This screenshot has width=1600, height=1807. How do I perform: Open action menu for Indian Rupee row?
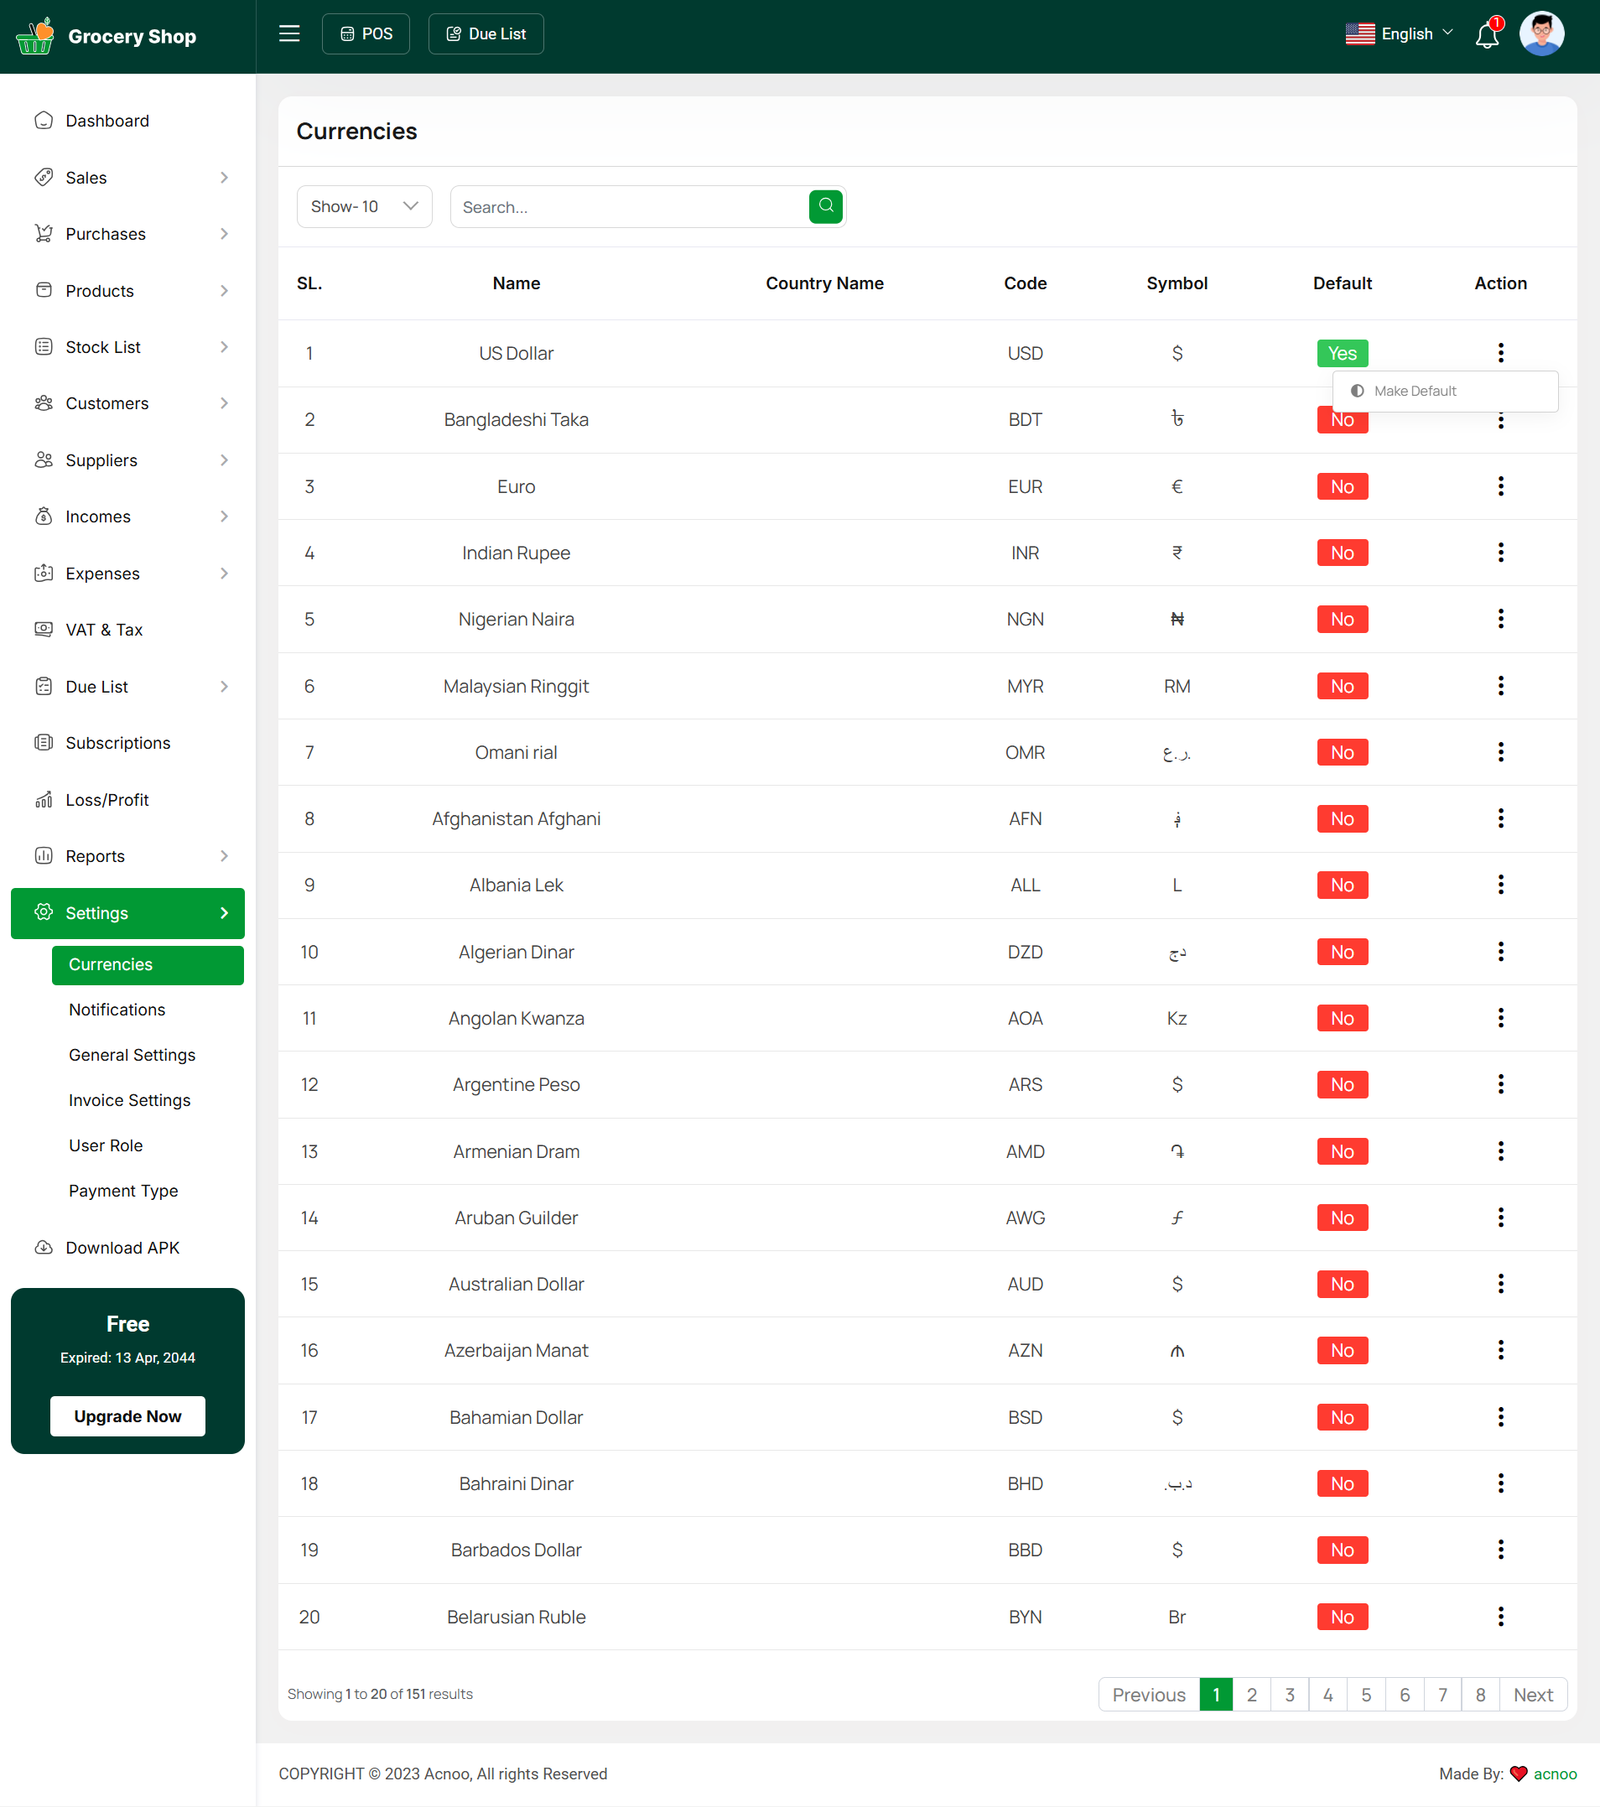[x=1500, y=553]
